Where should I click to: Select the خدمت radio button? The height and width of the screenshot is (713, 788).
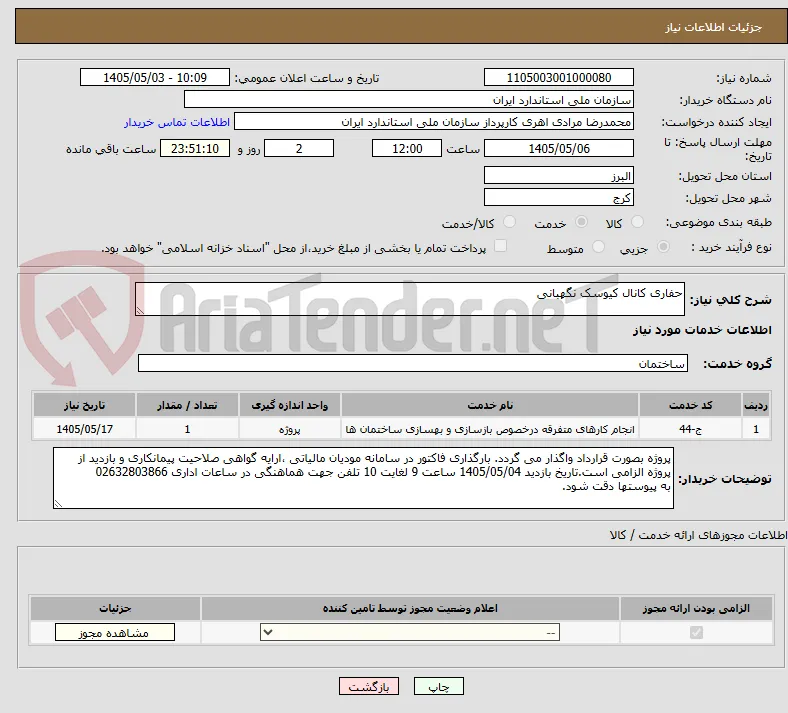point(581,222)
